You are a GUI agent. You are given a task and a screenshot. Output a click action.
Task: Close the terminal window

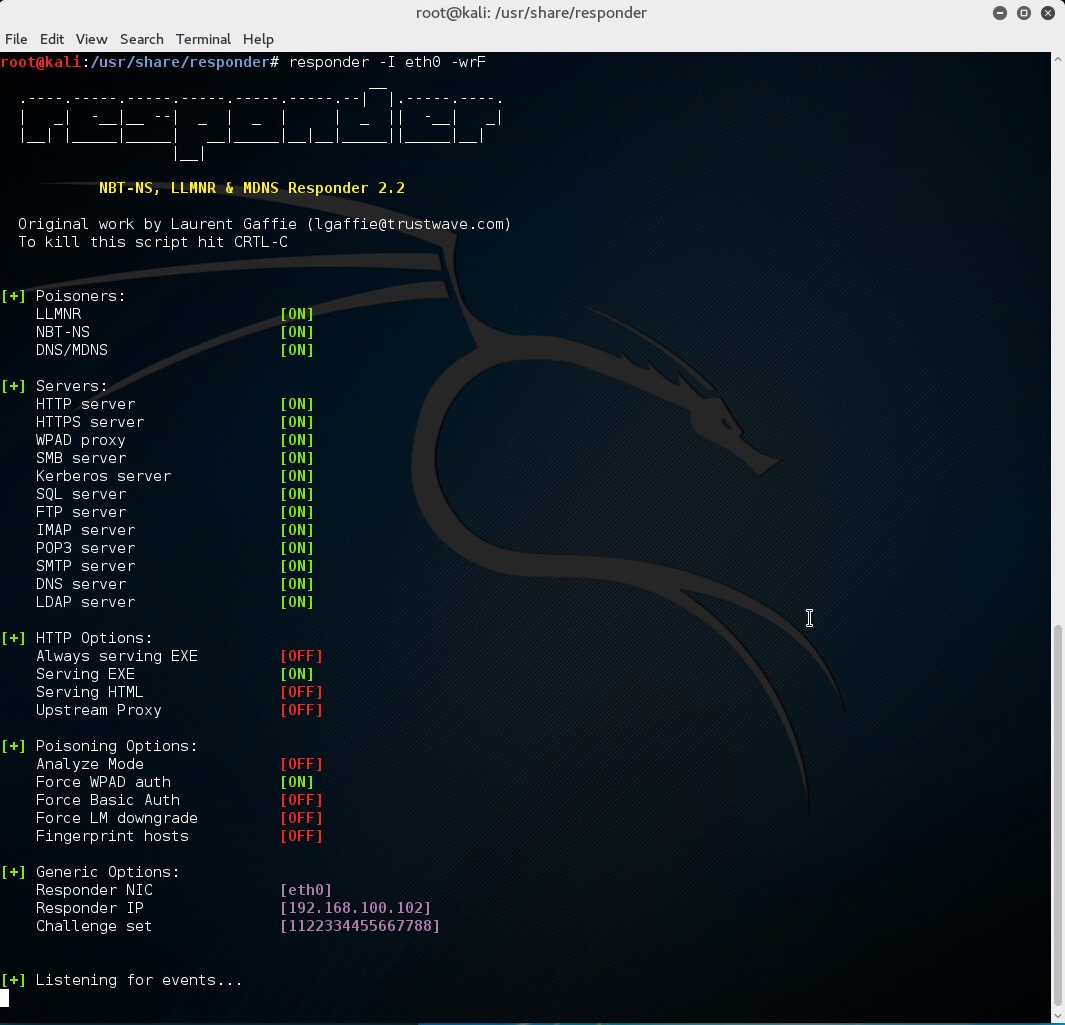[x=1048, y=13]
